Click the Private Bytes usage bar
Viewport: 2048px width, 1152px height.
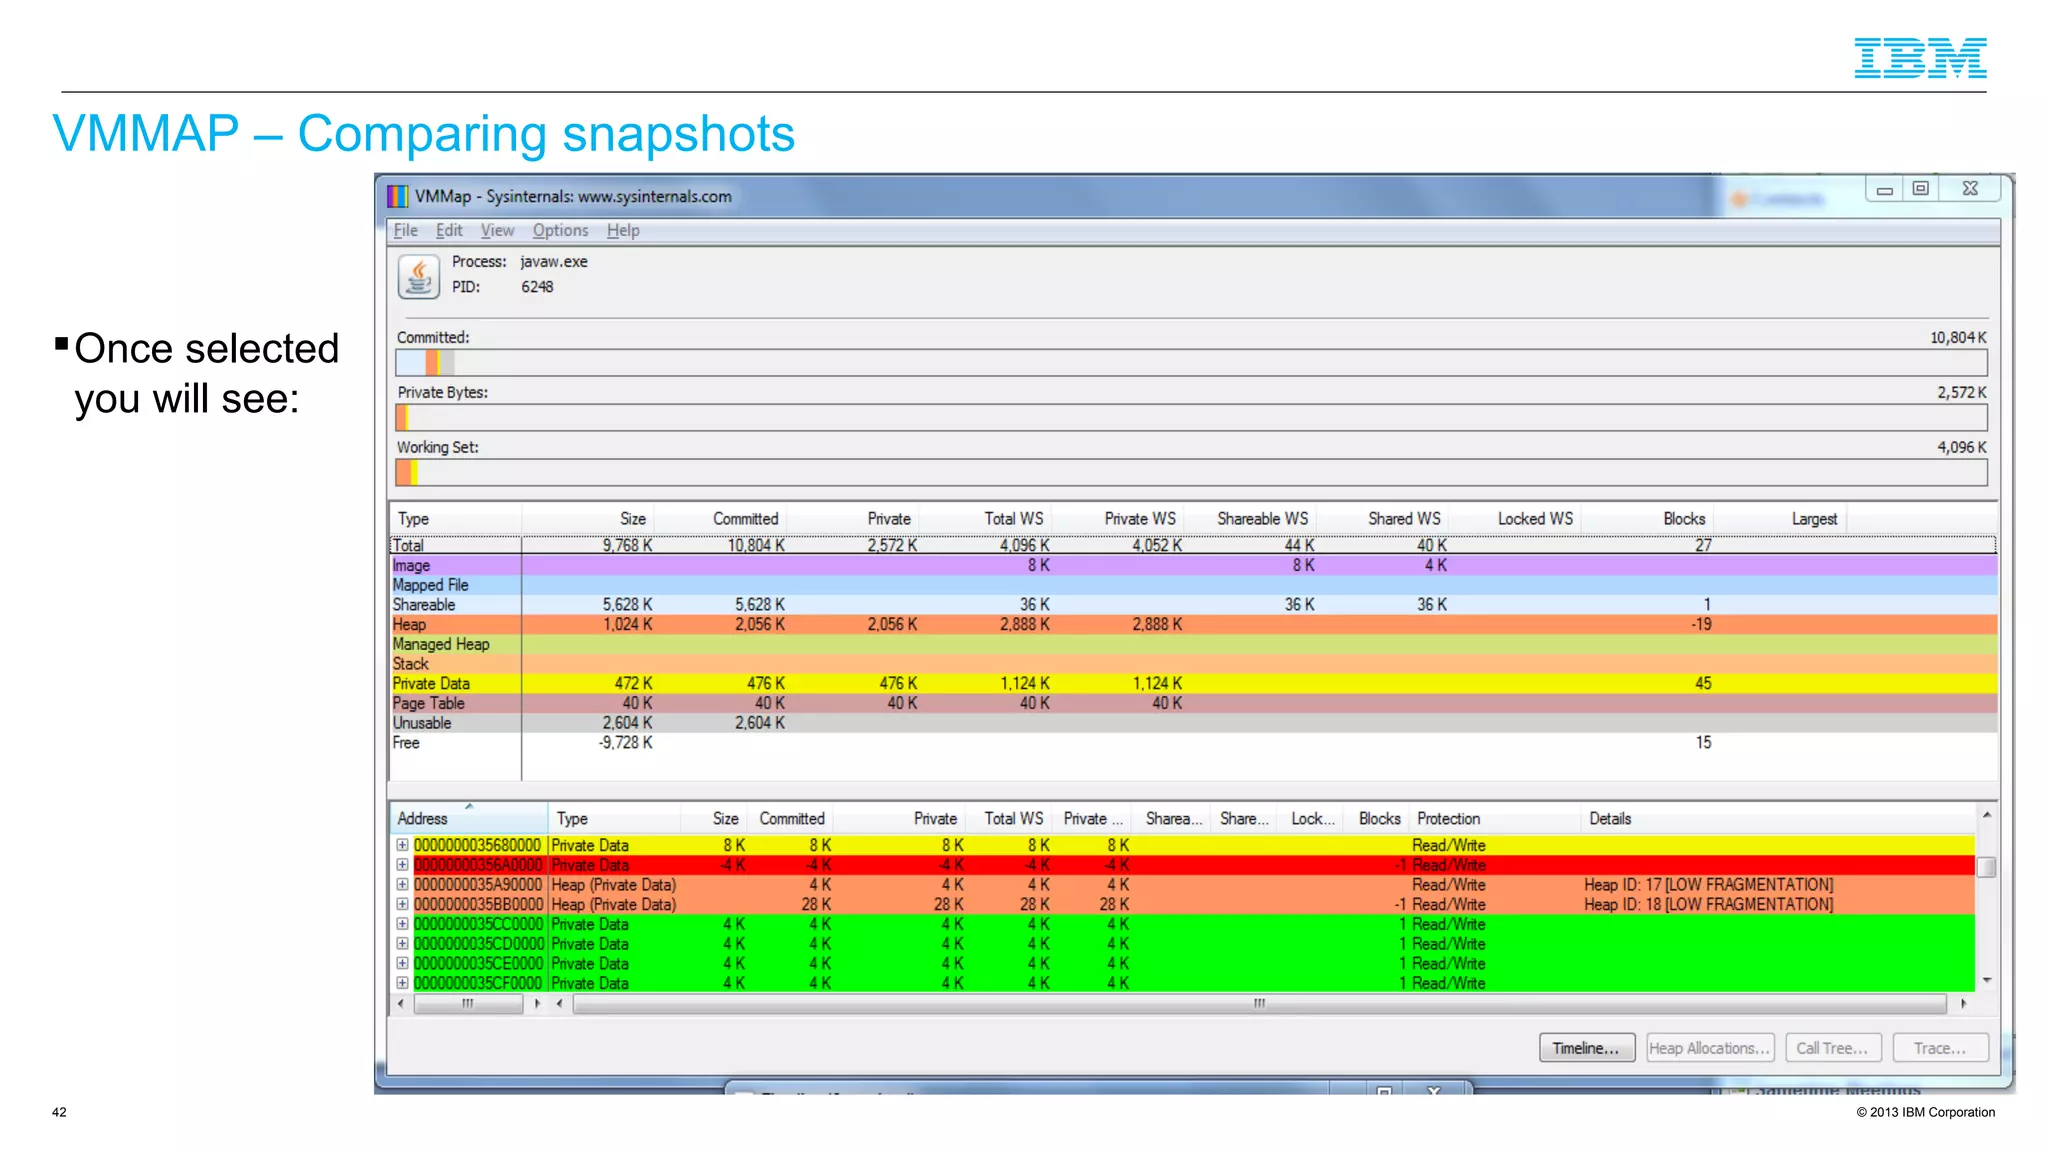[1191, 418]
